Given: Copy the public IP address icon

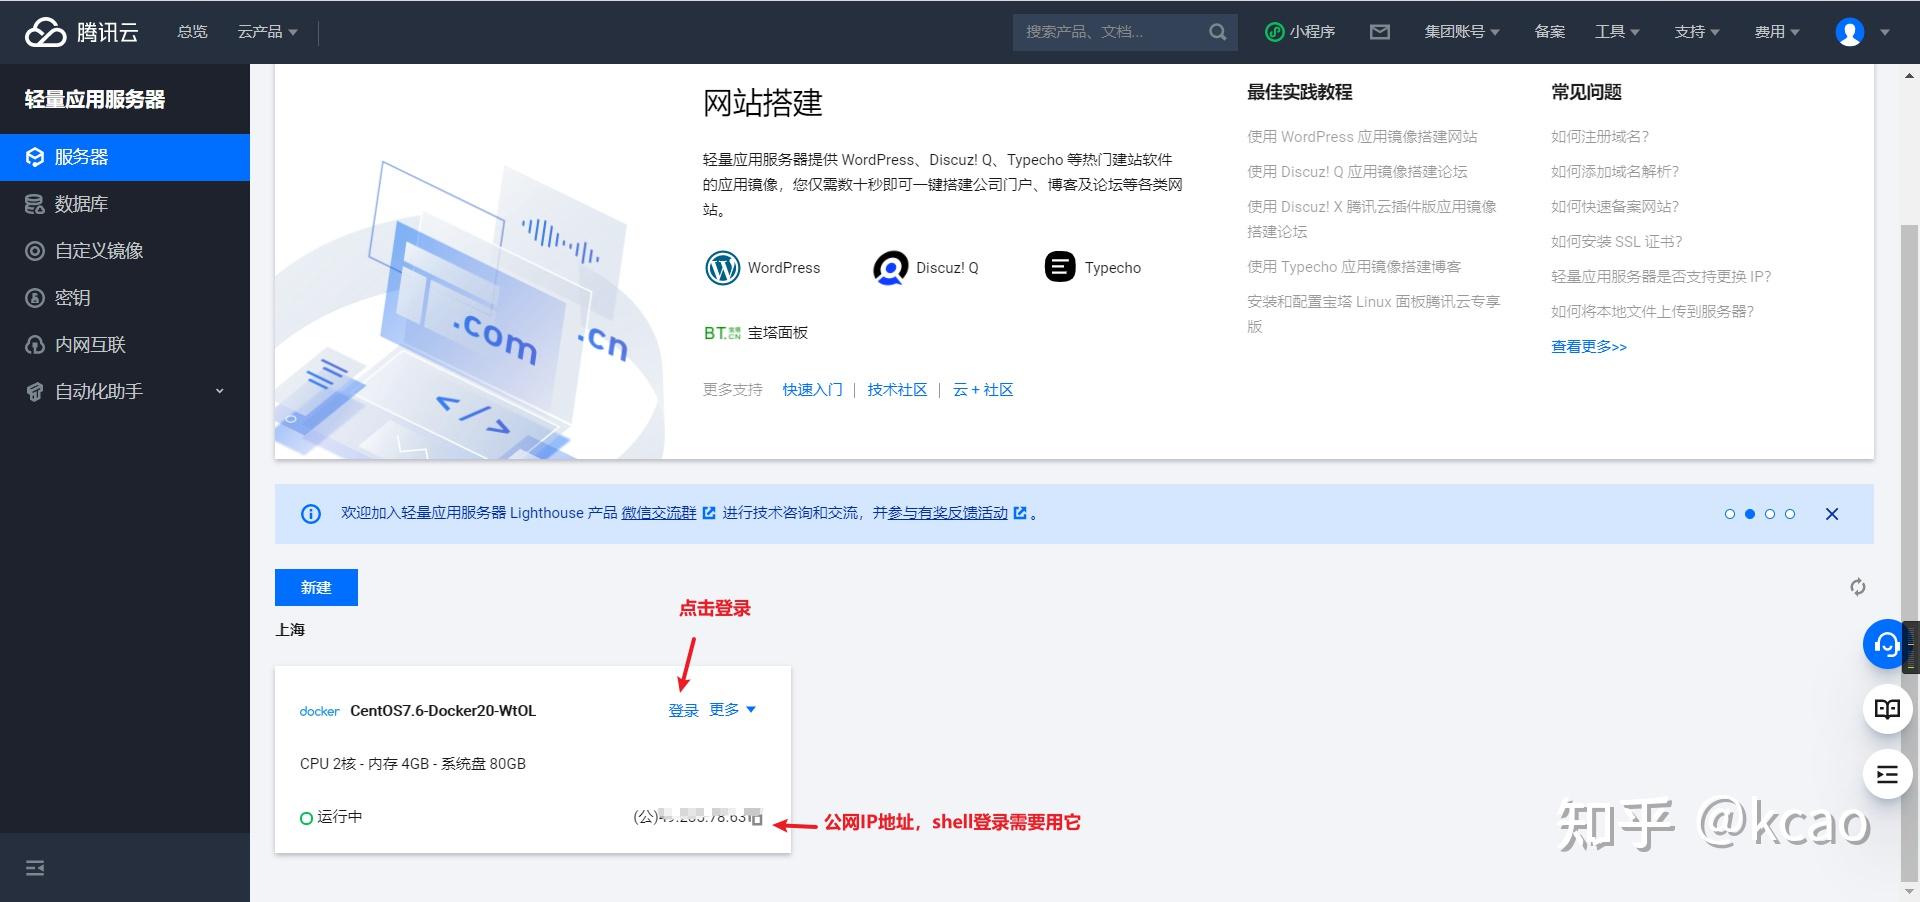Looking at the screenshot, I should 757,819.
